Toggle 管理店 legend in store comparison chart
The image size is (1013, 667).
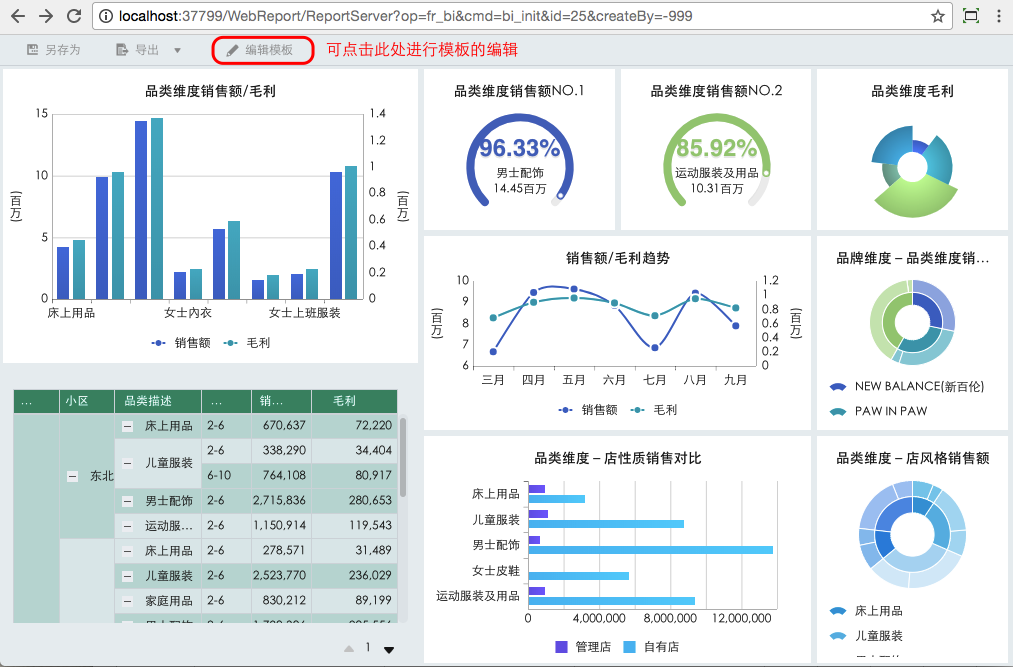pos(585,647)
